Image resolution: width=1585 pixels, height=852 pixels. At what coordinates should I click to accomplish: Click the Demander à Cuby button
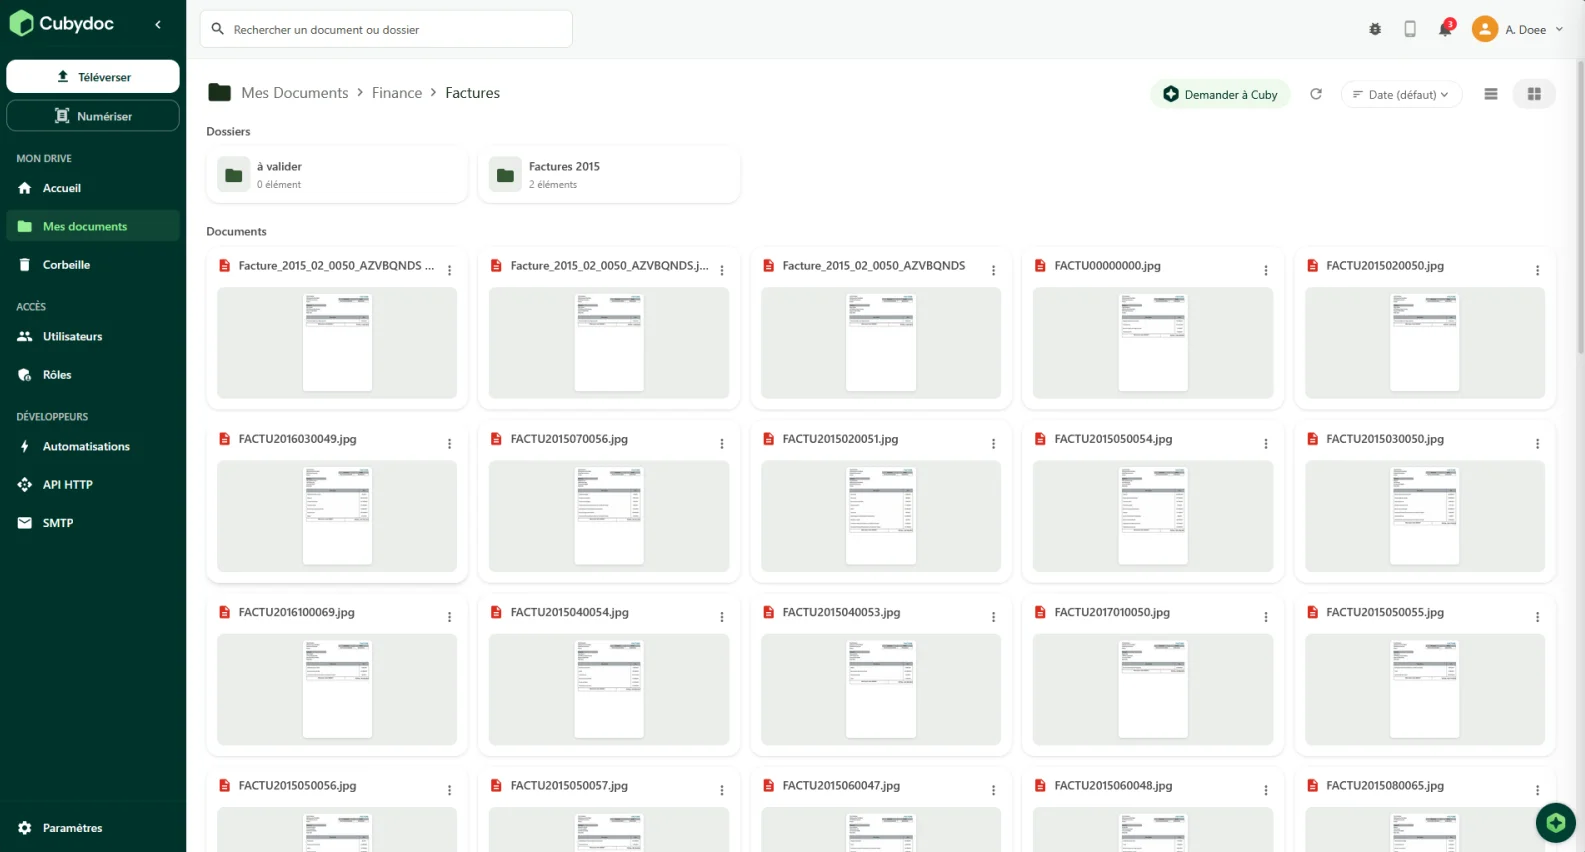tap(1221, 94)
